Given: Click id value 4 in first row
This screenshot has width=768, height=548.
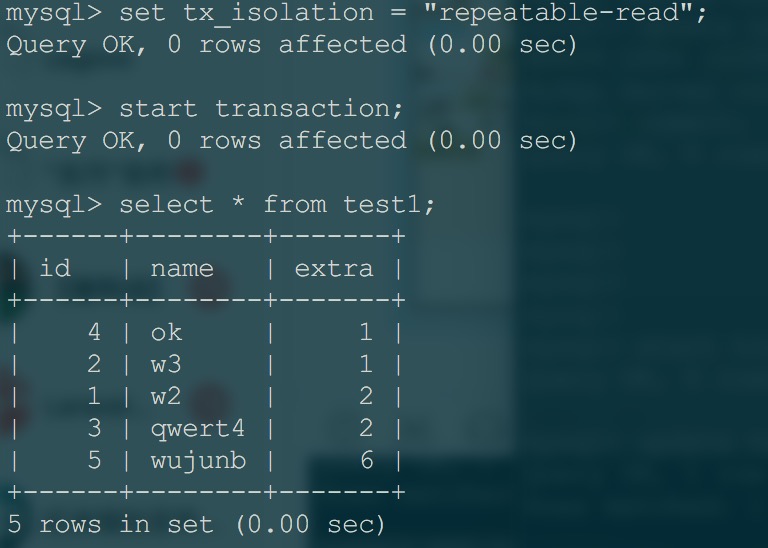Looking at the screenshot, I should 95,333.
